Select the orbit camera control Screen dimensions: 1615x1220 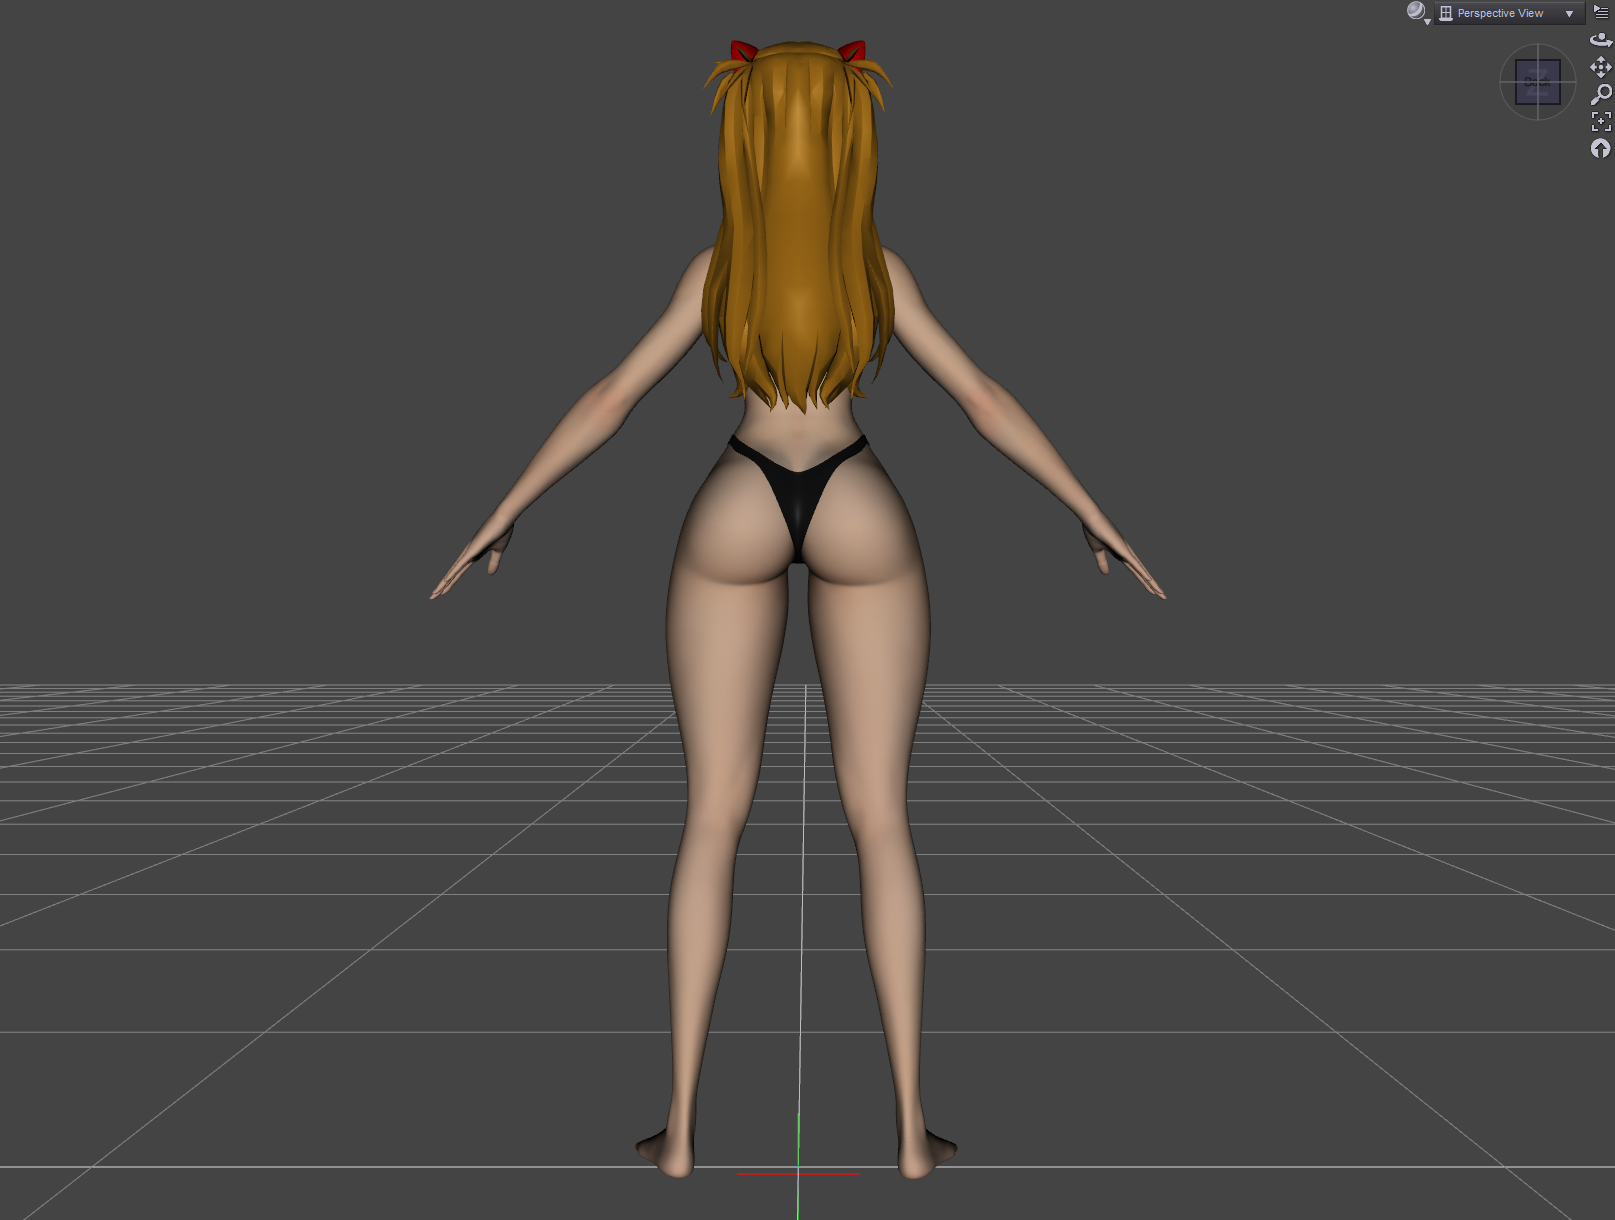click(x=1601, y=40)
